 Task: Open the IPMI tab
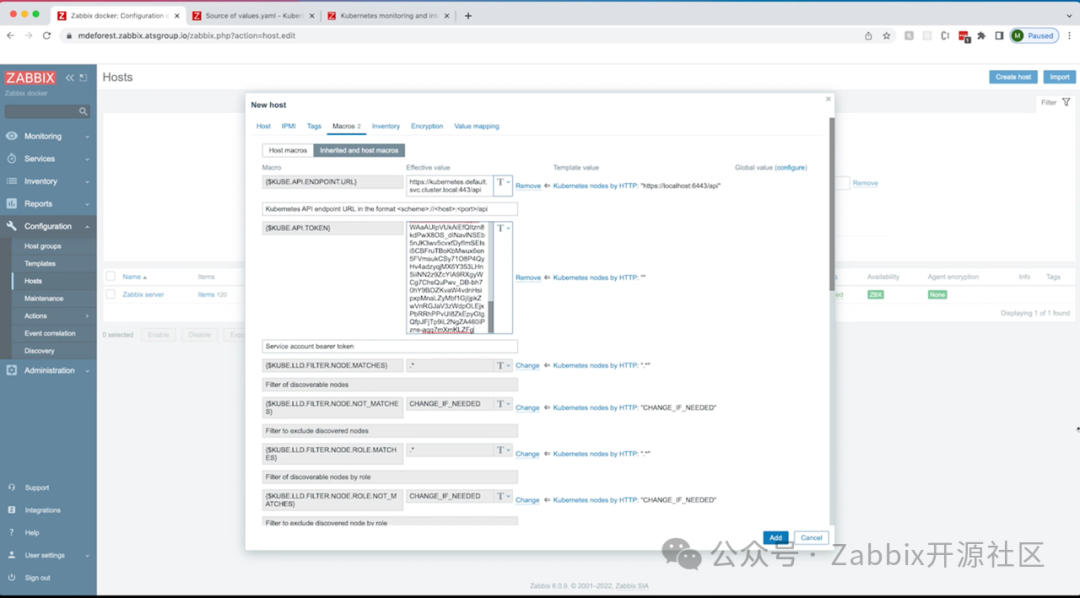[289, 126]
